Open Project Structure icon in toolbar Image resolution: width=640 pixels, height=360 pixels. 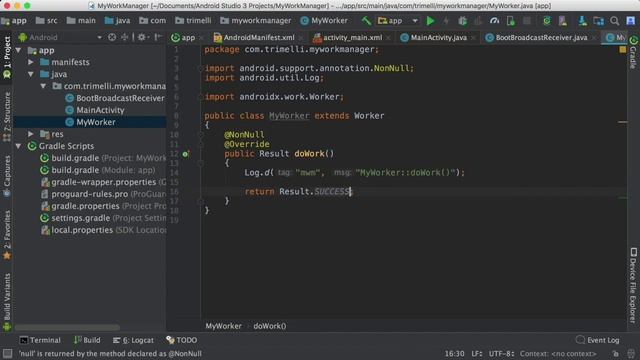pyautogui.click(x=598, y=20)
